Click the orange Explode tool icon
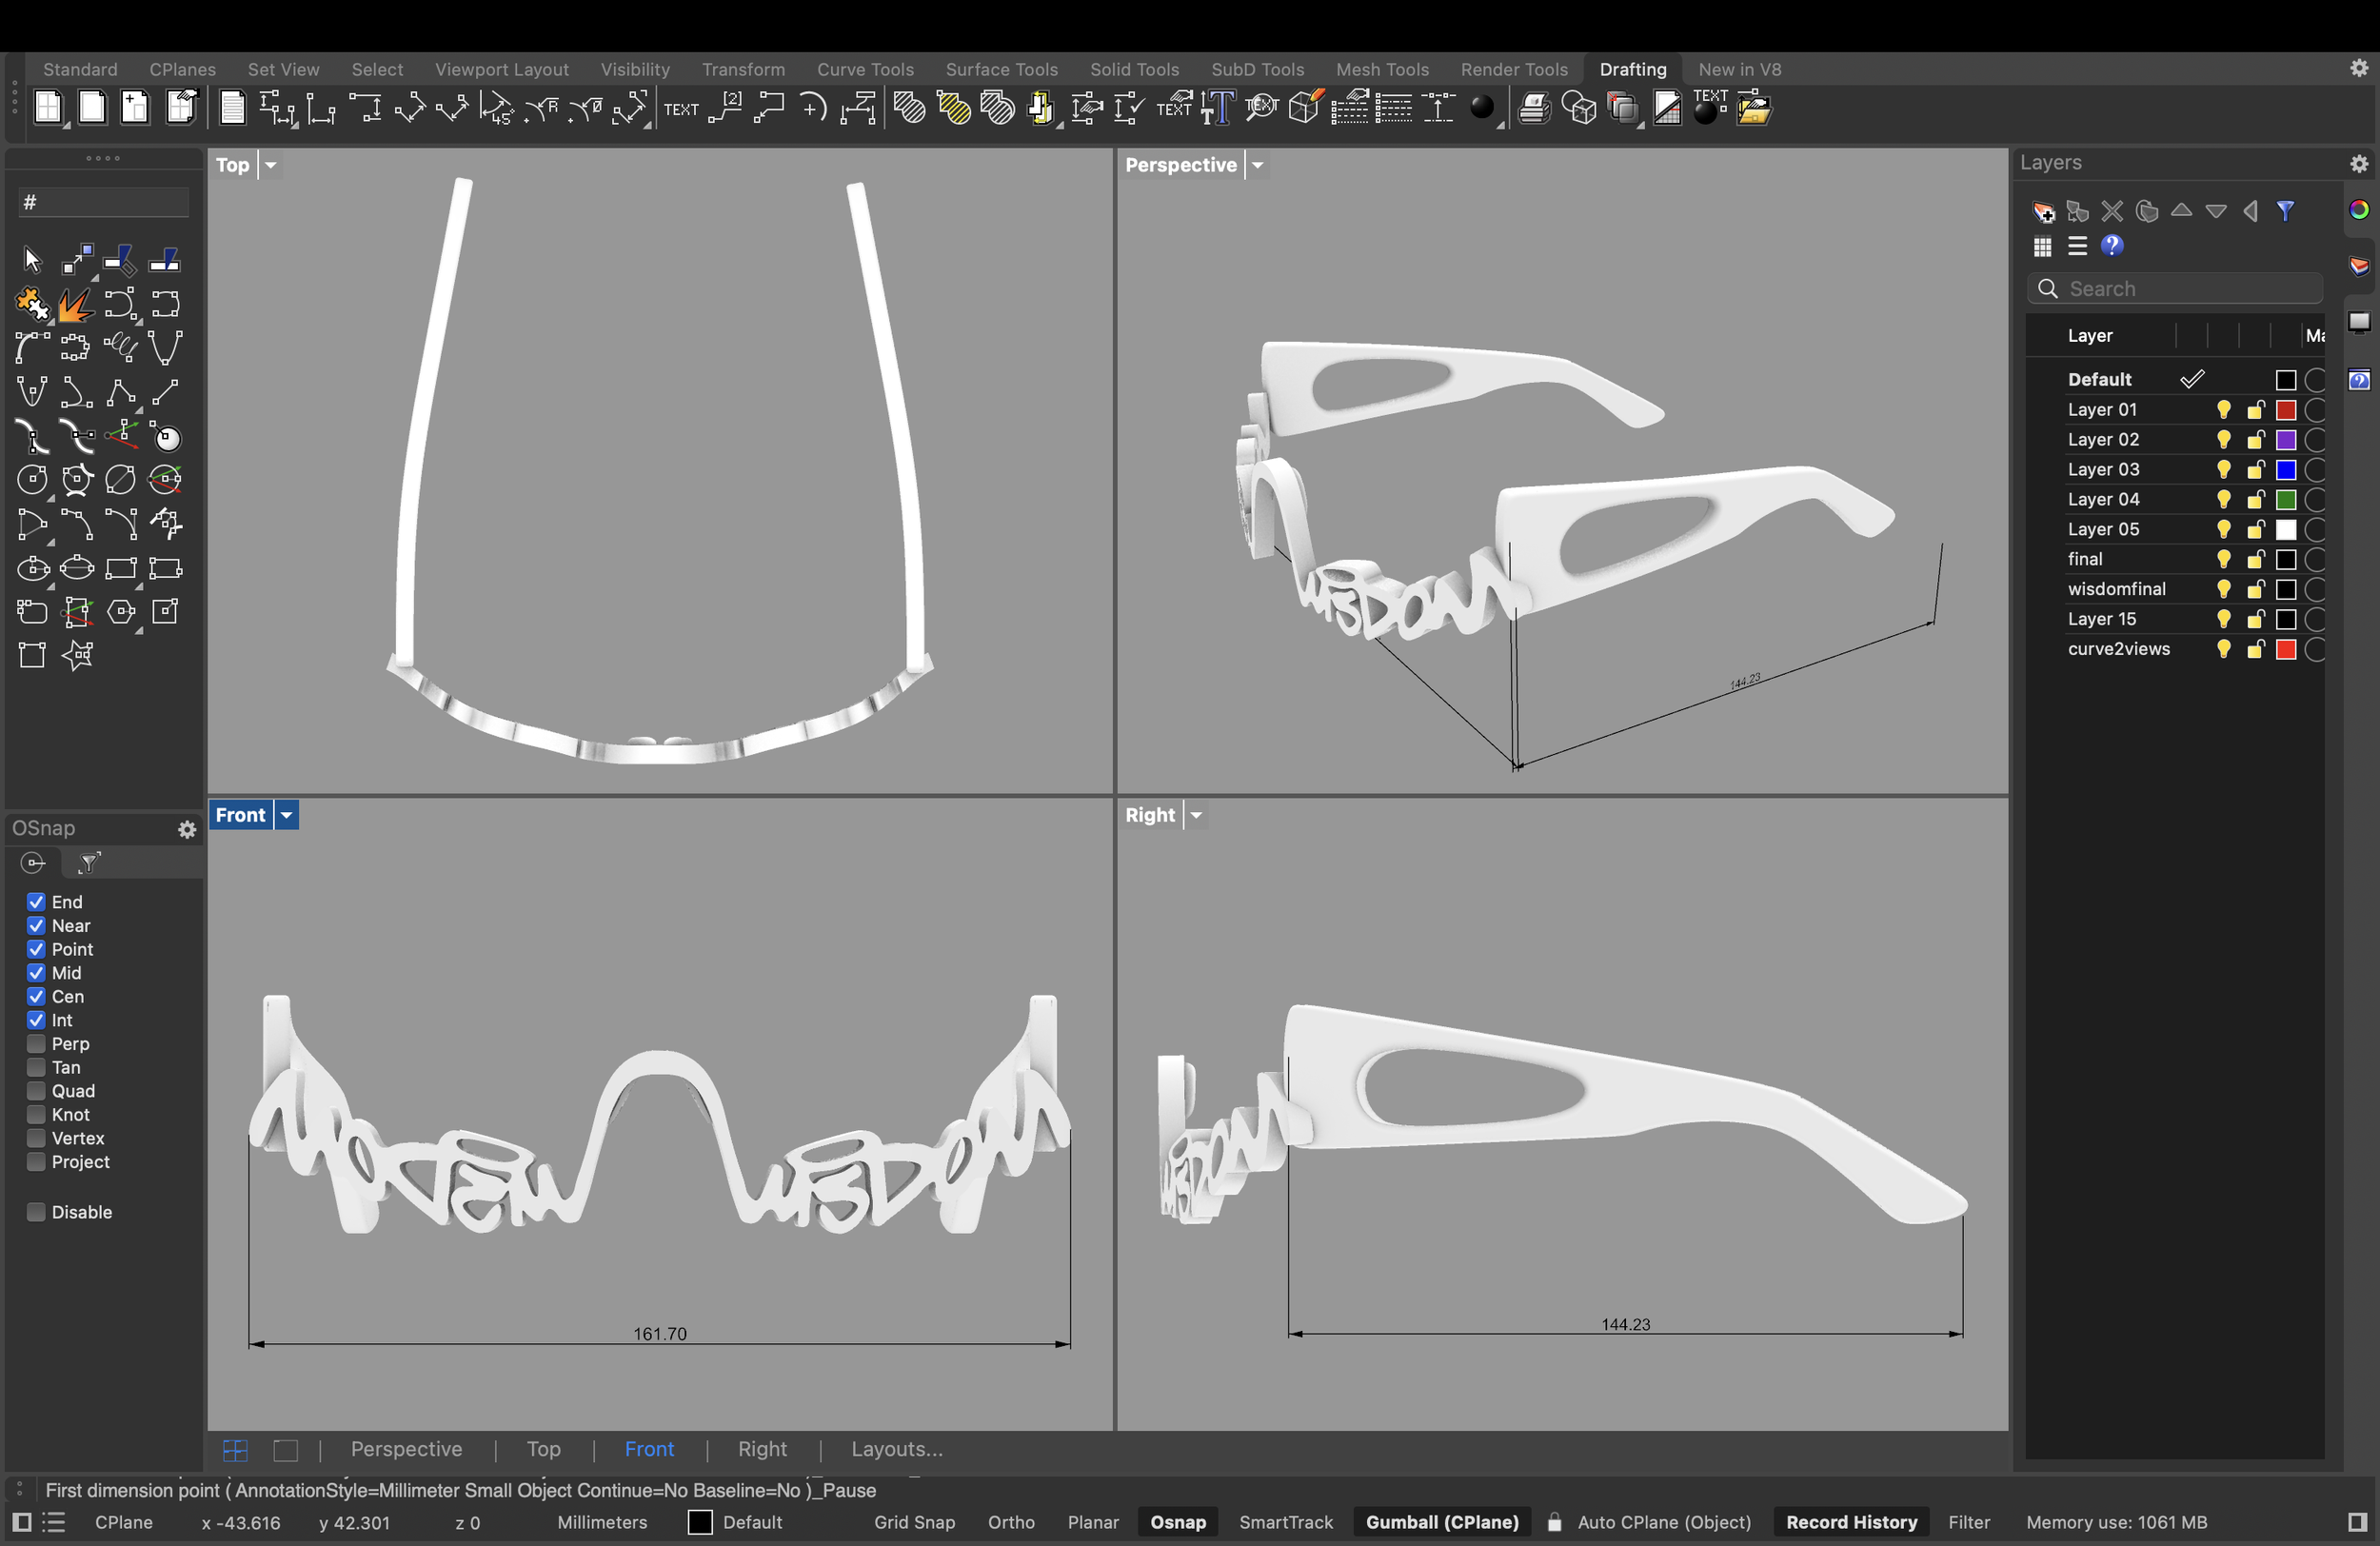2380x1546 pixels. [76, 304]
